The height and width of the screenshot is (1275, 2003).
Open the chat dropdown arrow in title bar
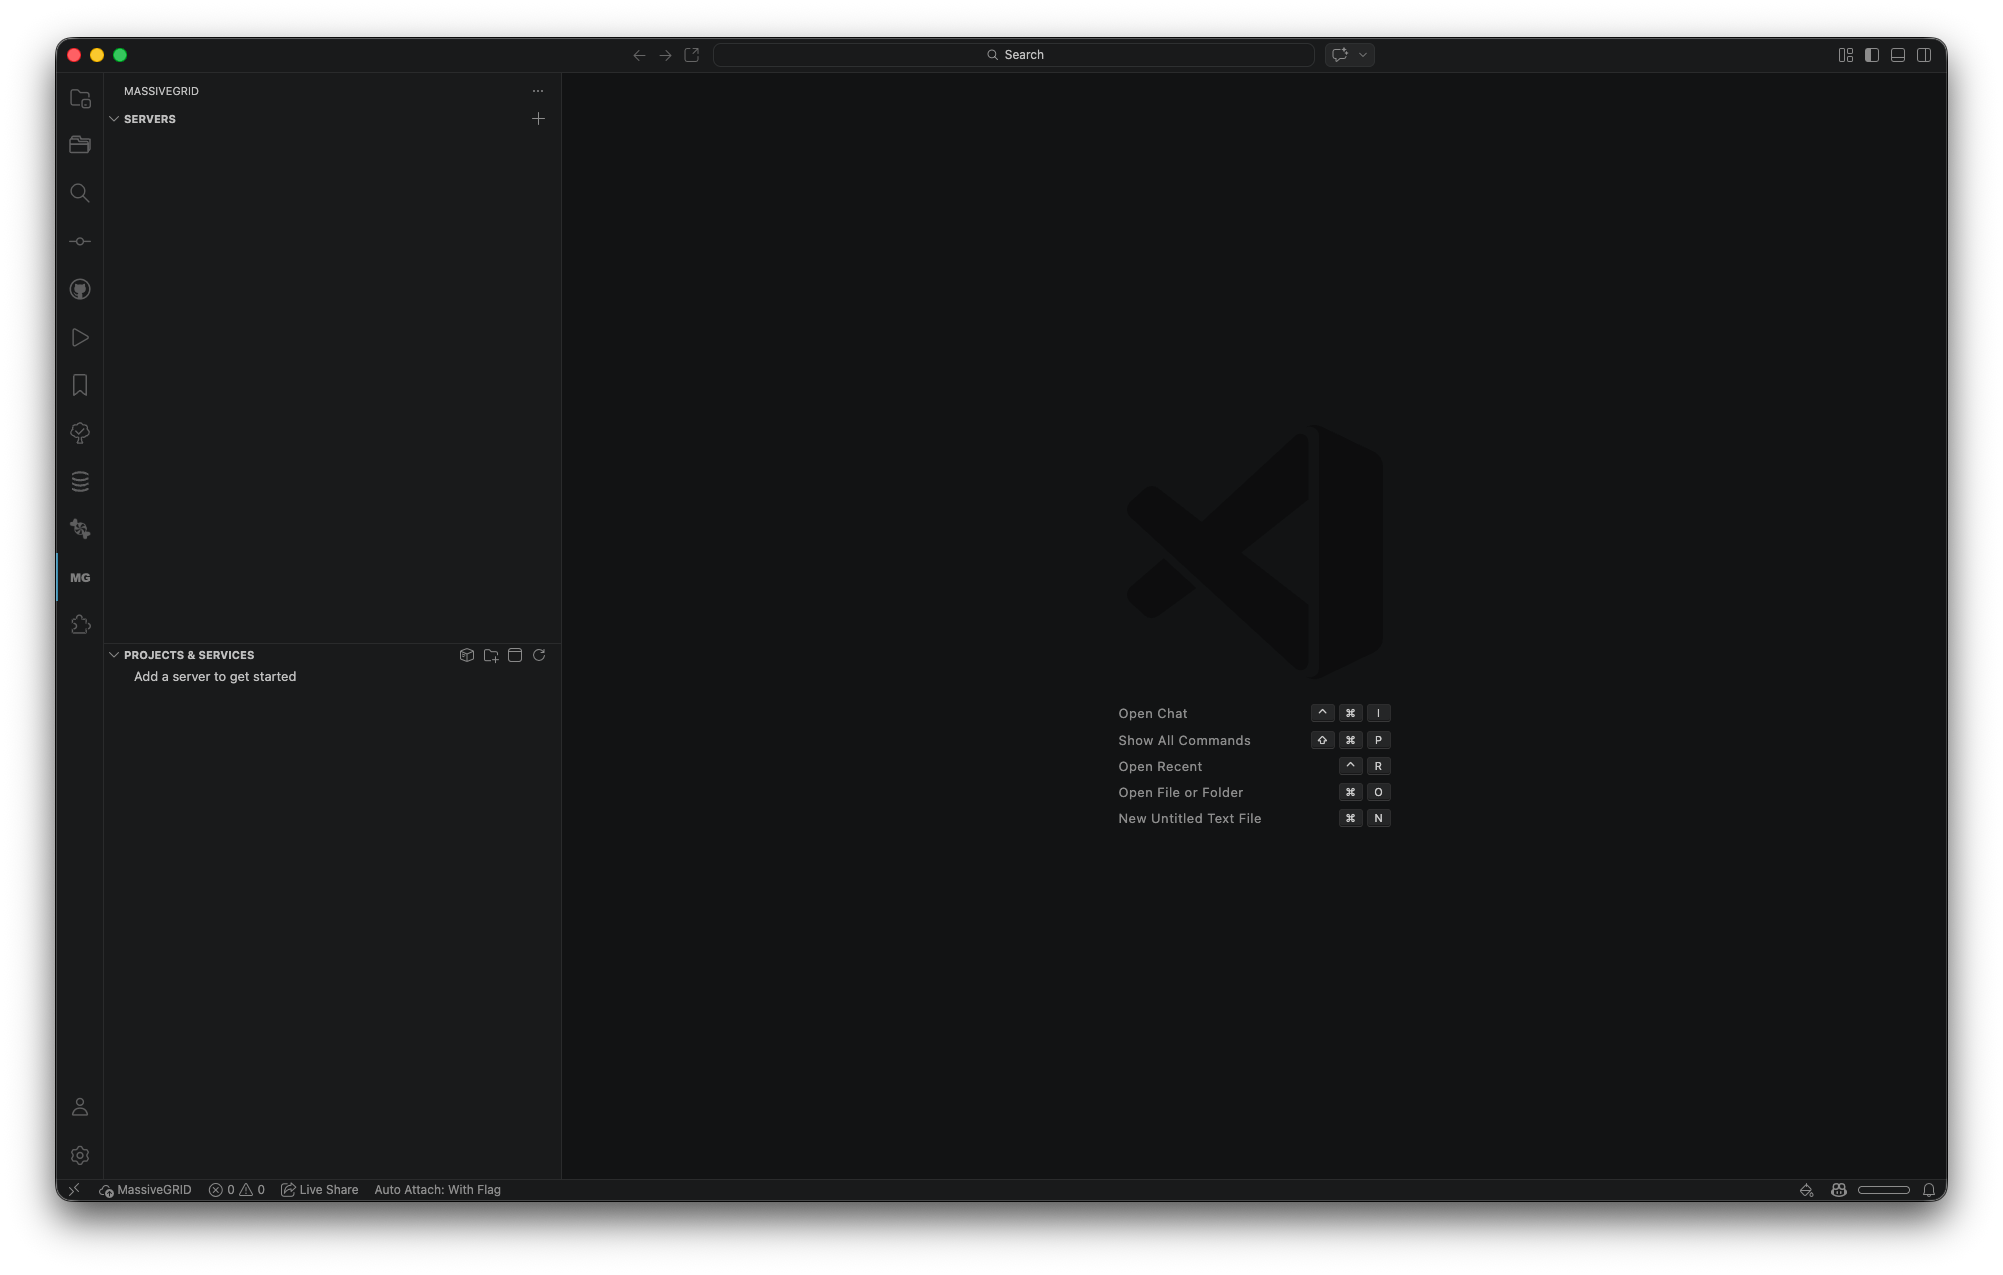1363,55
